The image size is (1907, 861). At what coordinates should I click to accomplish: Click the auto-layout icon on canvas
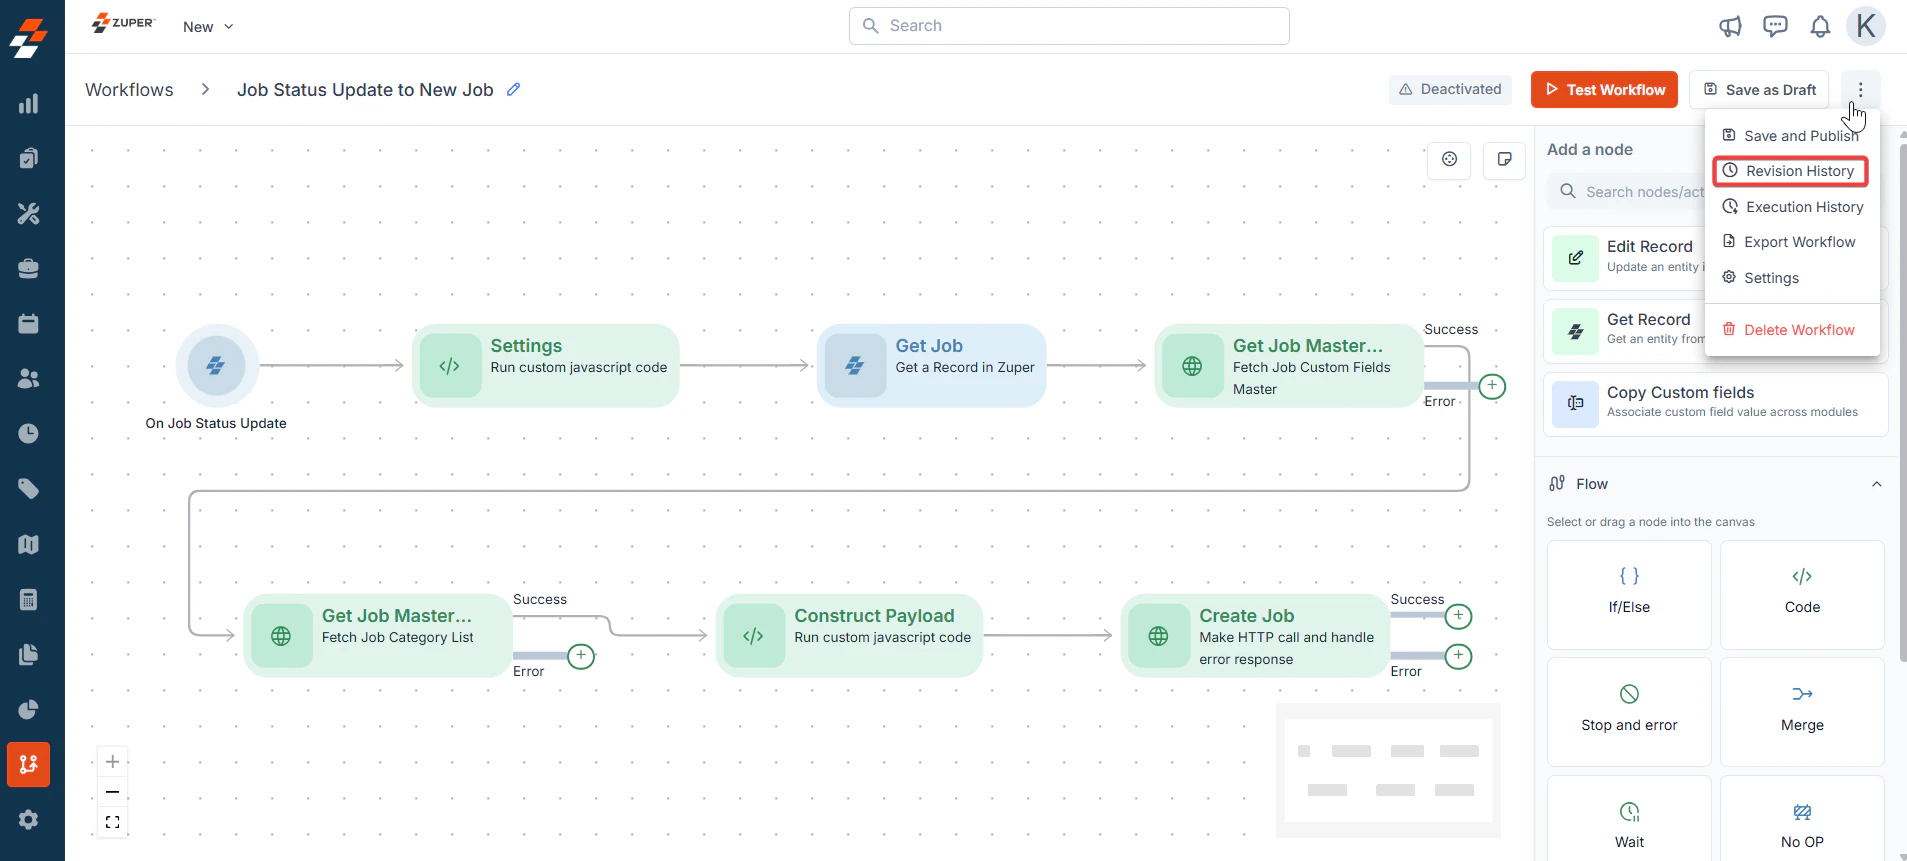[x=1449, y=159]
